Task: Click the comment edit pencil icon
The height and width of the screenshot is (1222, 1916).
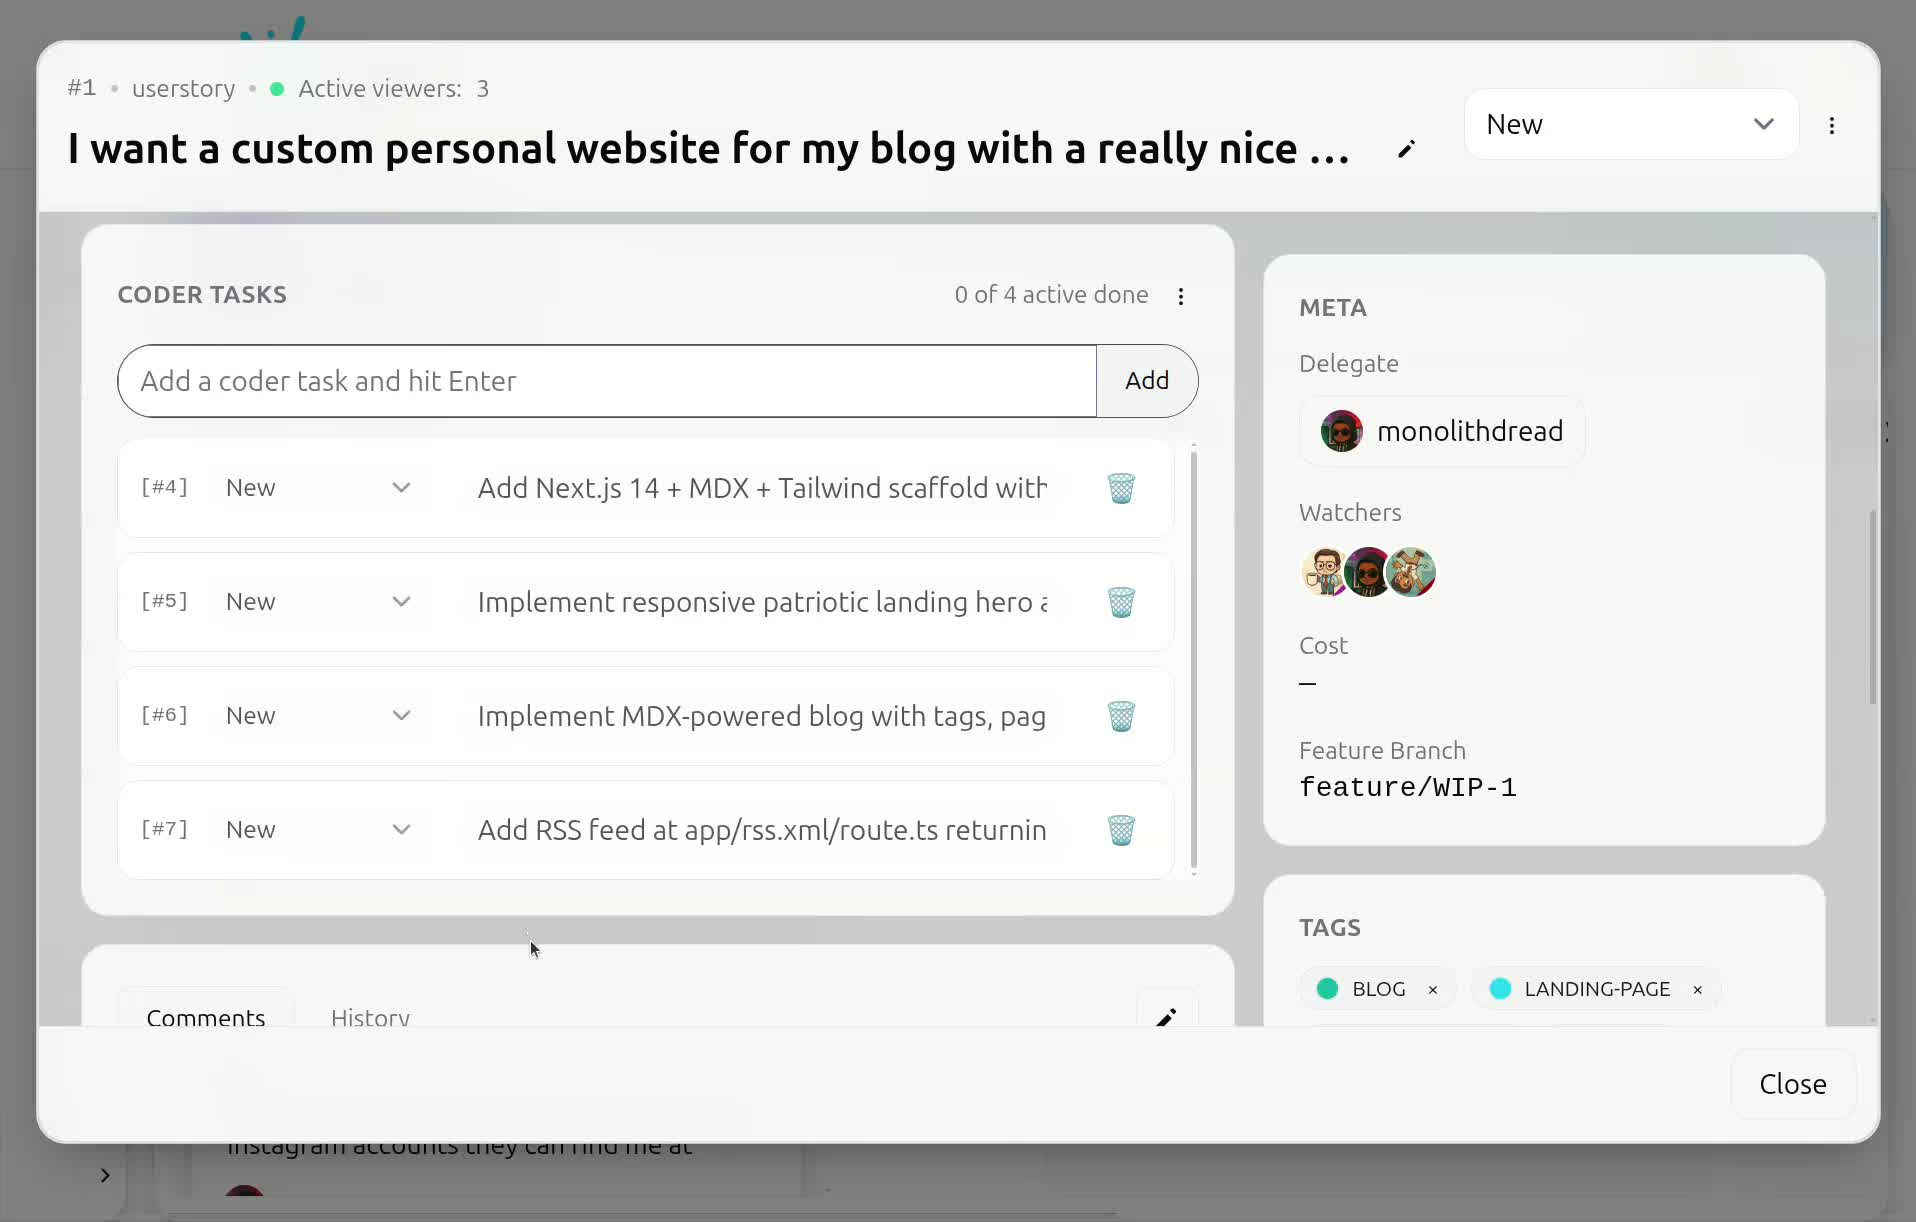Action: tap(1166, 1015)
